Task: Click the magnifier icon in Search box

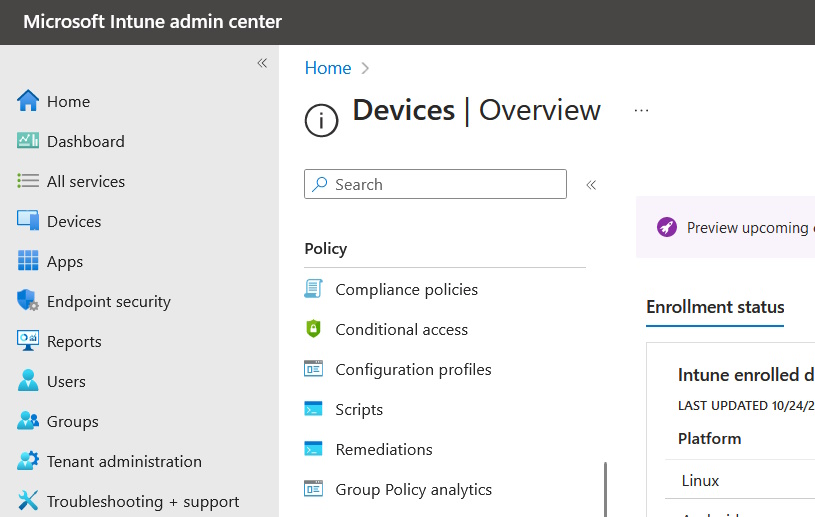Action: click(320, 184)
